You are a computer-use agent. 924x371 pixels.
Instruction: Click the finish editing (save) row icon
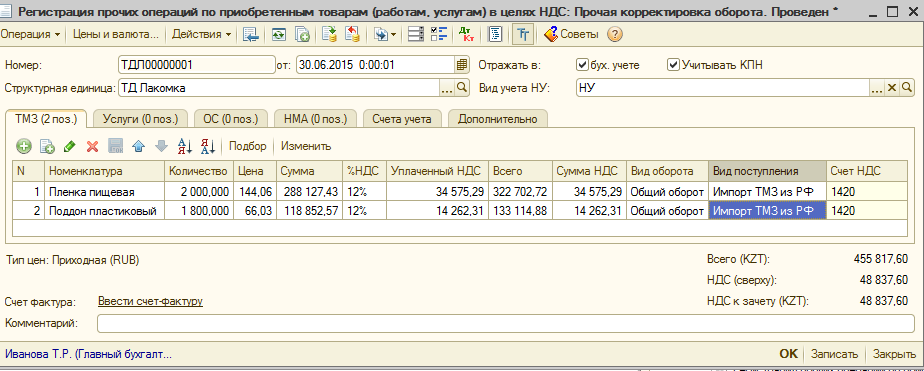point(116,146)
